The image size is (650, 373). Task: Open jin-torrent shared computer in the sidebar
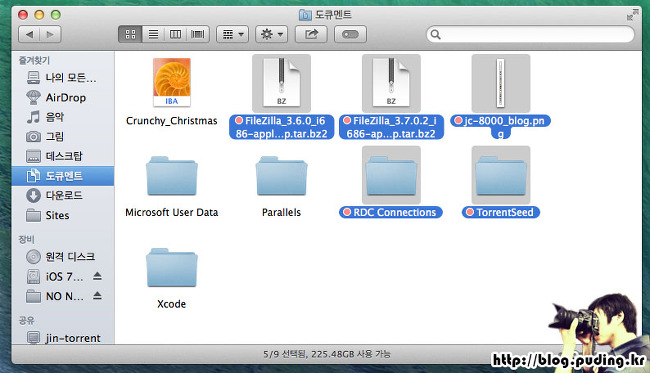63,337
